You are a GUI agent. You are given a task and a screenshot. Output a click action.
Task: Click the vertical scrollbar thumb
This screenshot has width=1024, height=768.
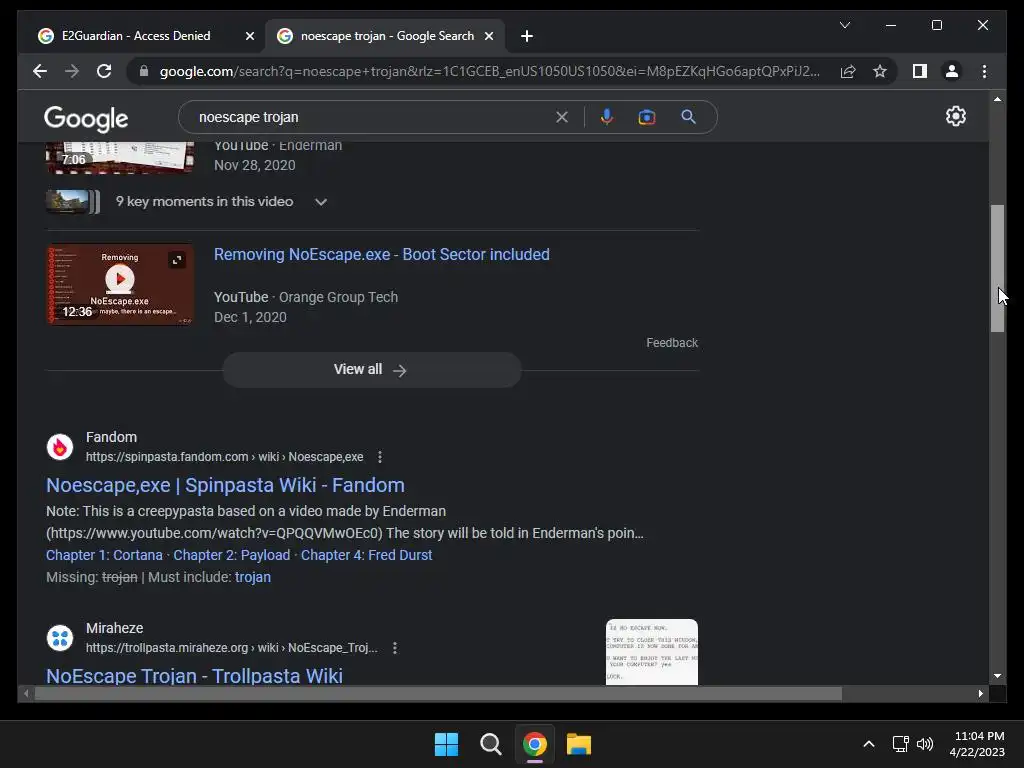(x=997, y=268)
